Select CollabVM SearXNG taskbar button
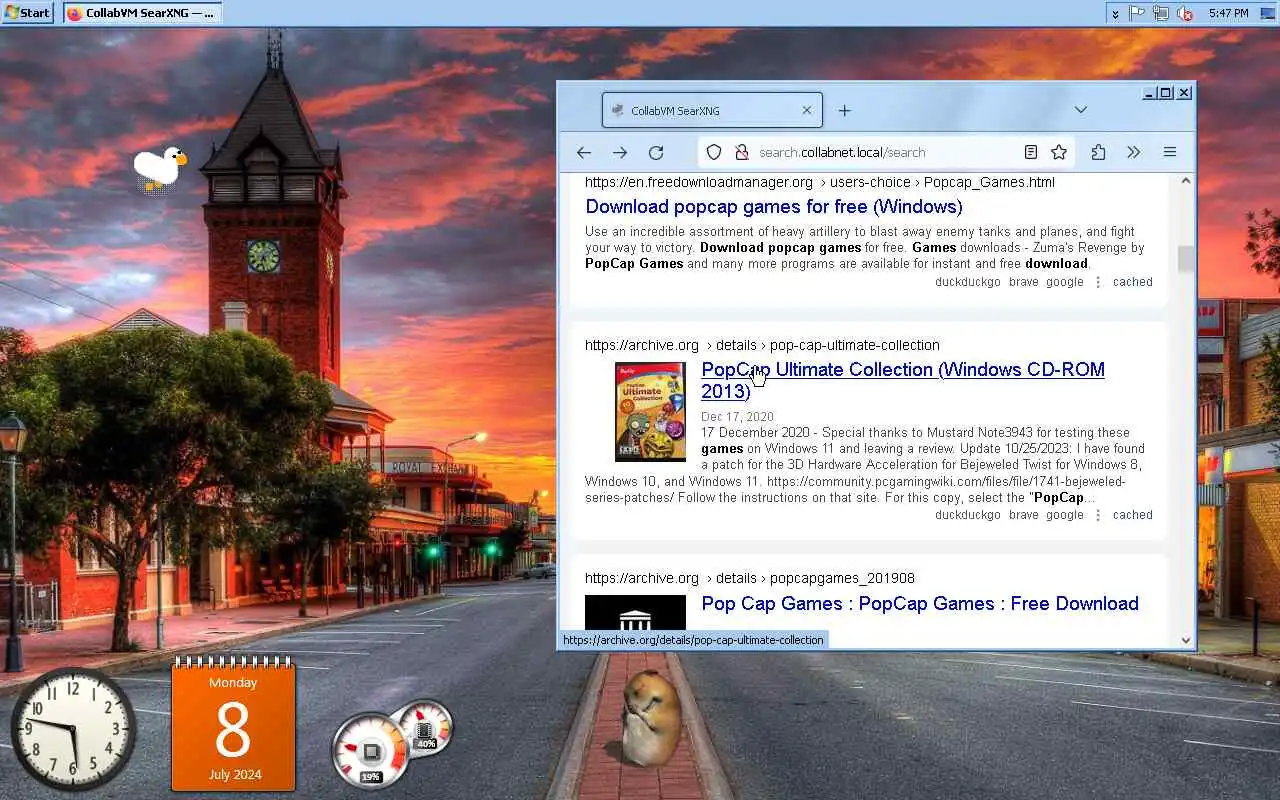Screen dimensions: 1280x800 [x=142, y=13]
